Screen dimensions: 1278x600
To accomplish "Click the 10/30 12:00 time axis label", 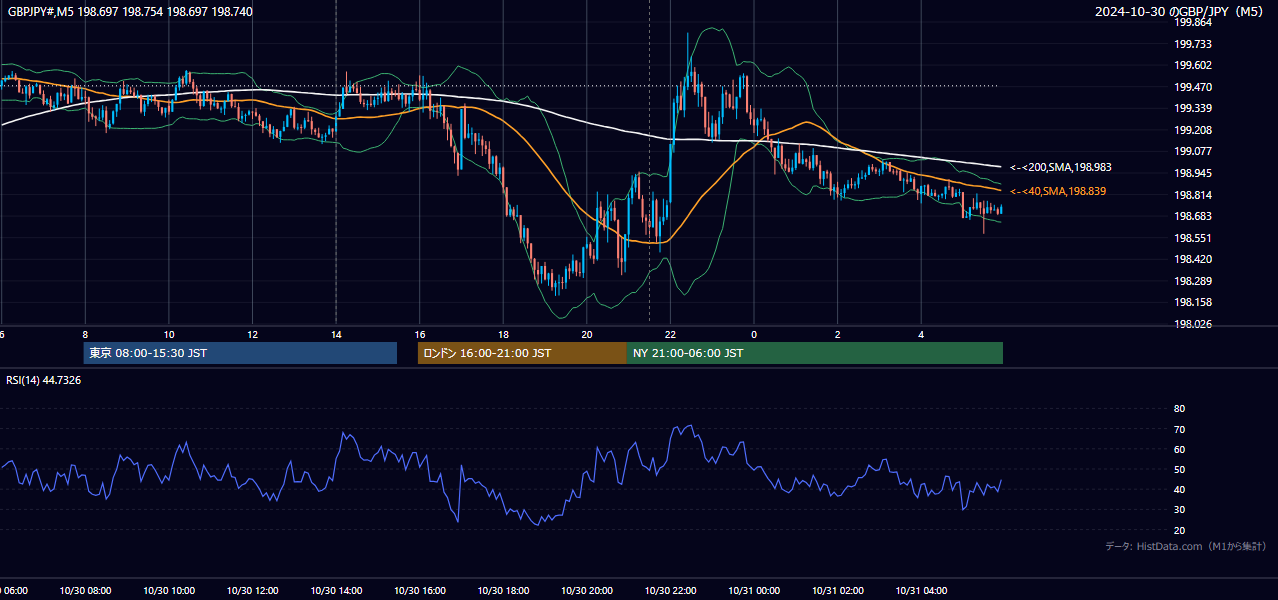I will click(x=252, y=591).
